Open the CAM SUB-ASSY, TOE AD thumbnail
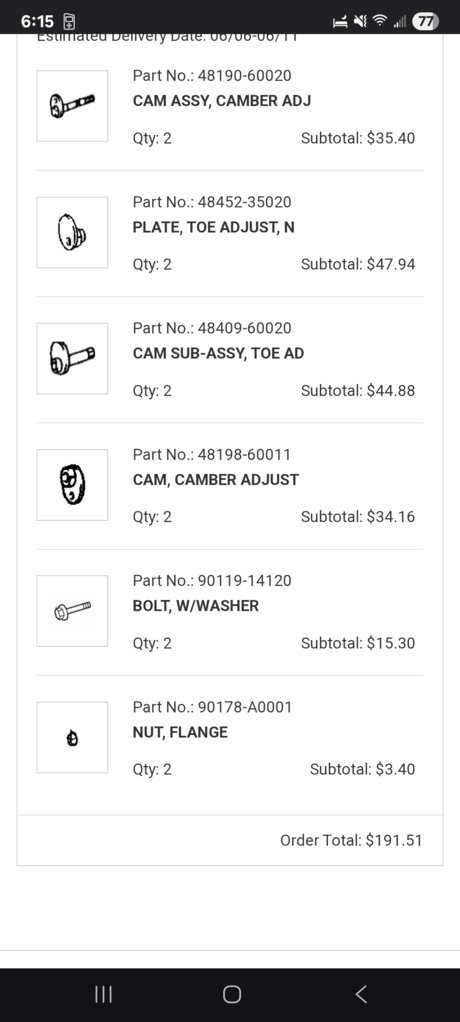The image size is (460, 1022). pyautogui.click(x=72, y=358)
